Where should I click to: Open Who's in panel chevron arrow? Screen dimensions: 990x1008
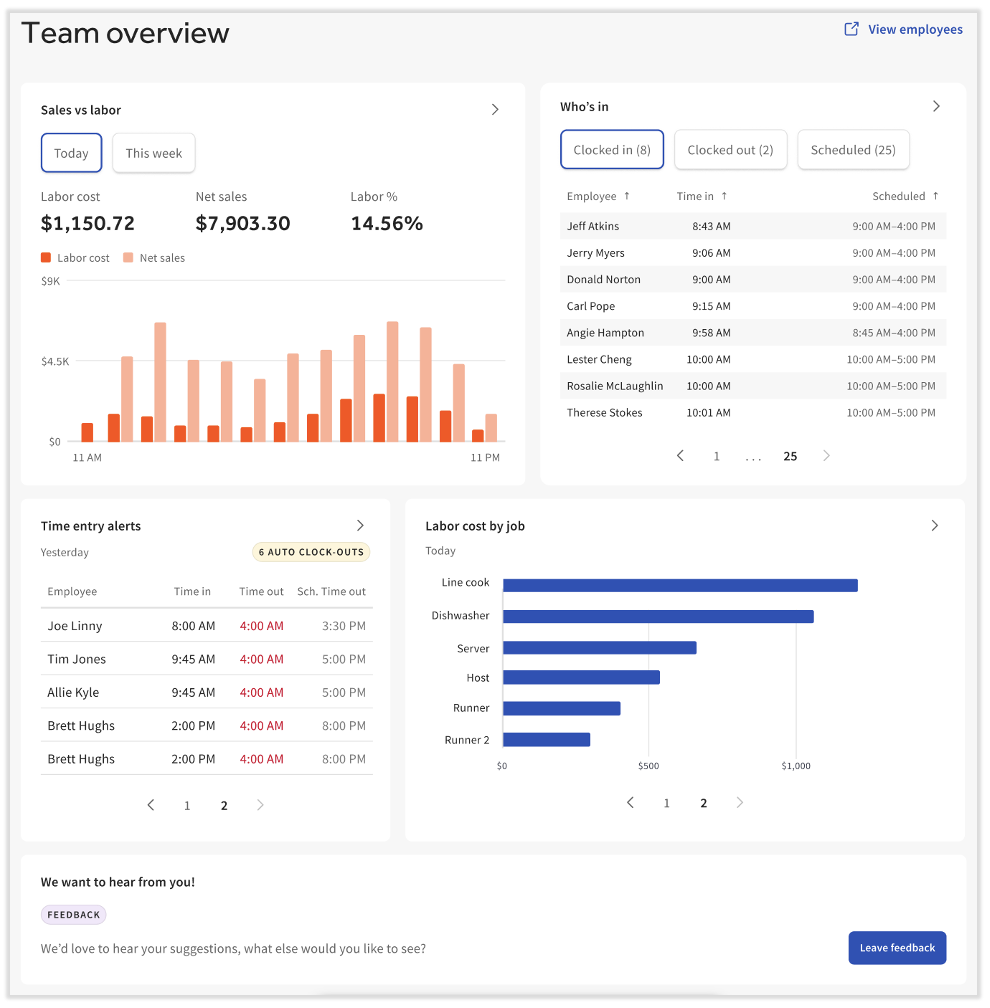pyautogui.click(x=936, y=106)
